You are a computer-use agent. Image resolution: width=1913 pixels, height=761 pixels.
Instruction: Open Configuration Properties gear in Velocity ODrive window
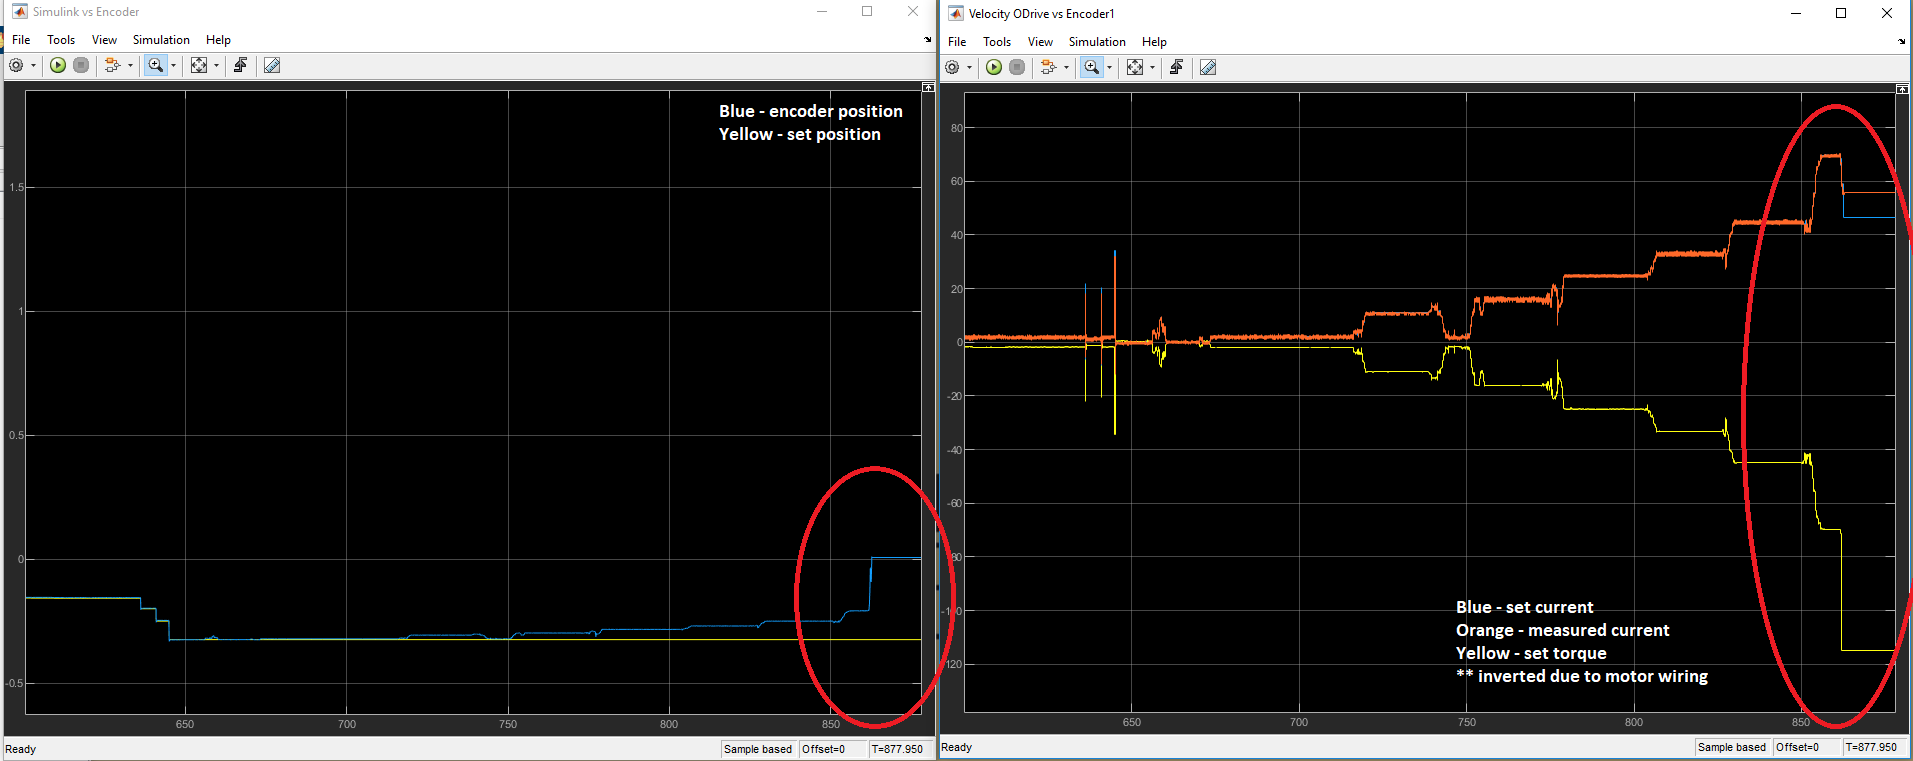click(952, 67)
